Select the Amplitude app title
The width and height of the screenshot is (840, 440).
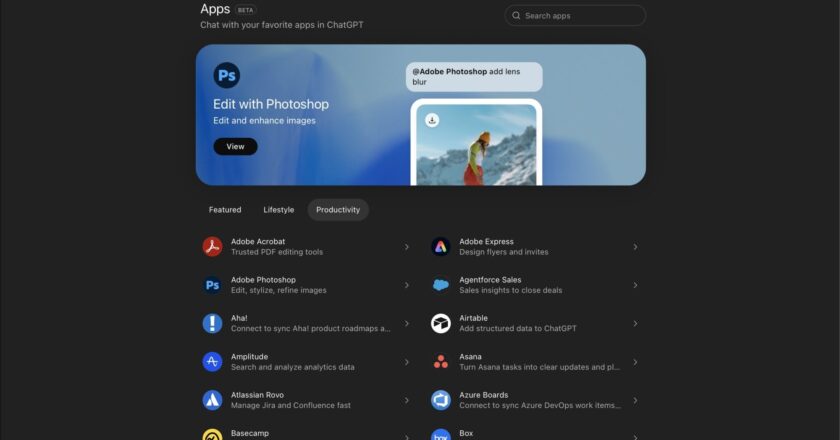[x=250, y=356]
